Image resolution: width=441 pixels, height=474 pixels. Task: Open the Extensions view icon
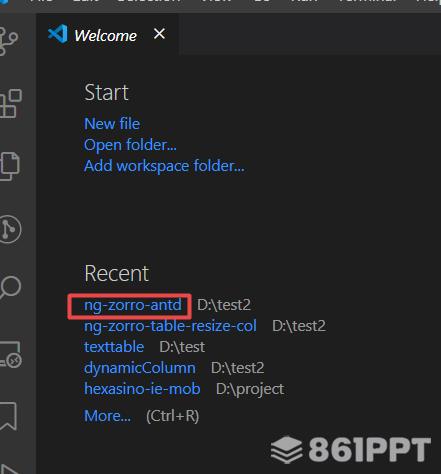pyautogui.click(x=10, y=103)
